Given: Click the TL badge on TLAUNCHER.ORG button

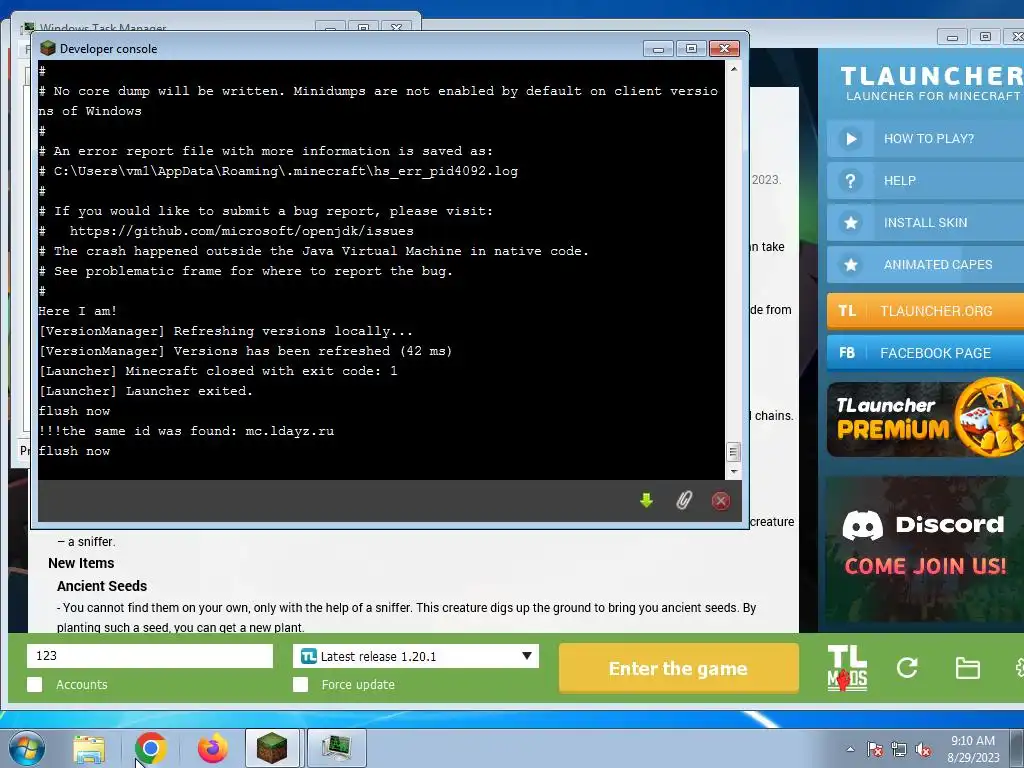Looking at the screenshot, I should [x=847, y=311].
